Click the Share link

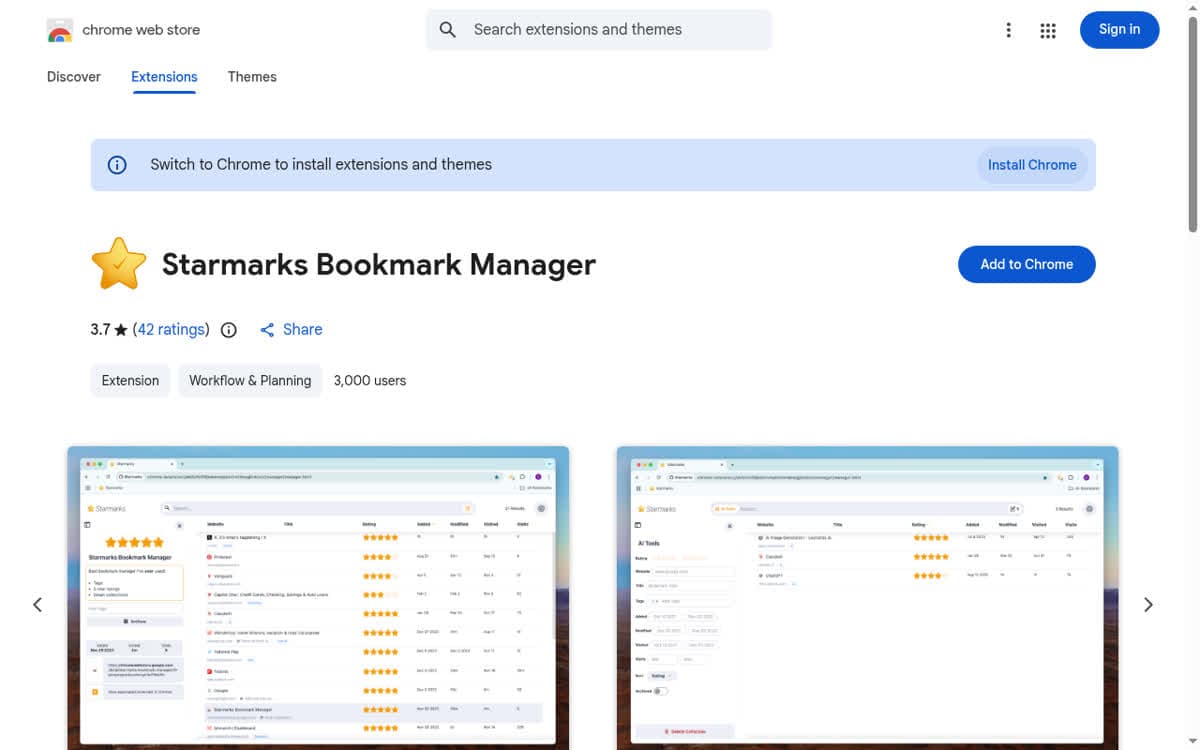click(302, 330)
